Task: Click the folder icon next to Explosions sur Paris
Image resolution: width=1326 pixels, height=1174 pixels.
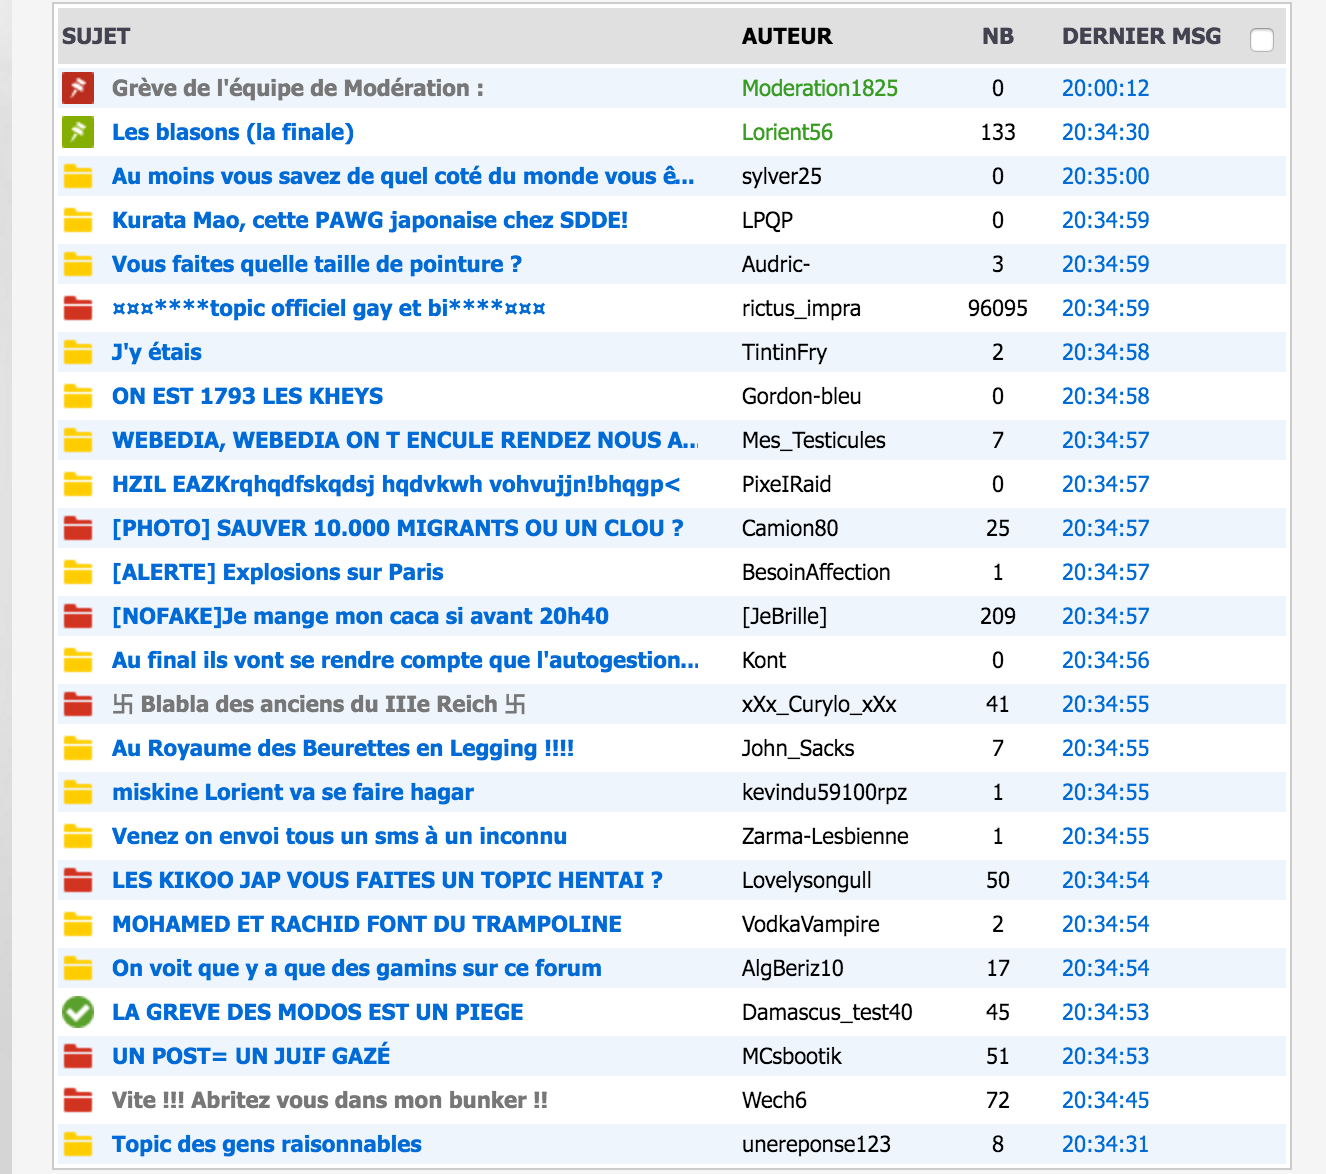Action: click(x=78, y=572)
